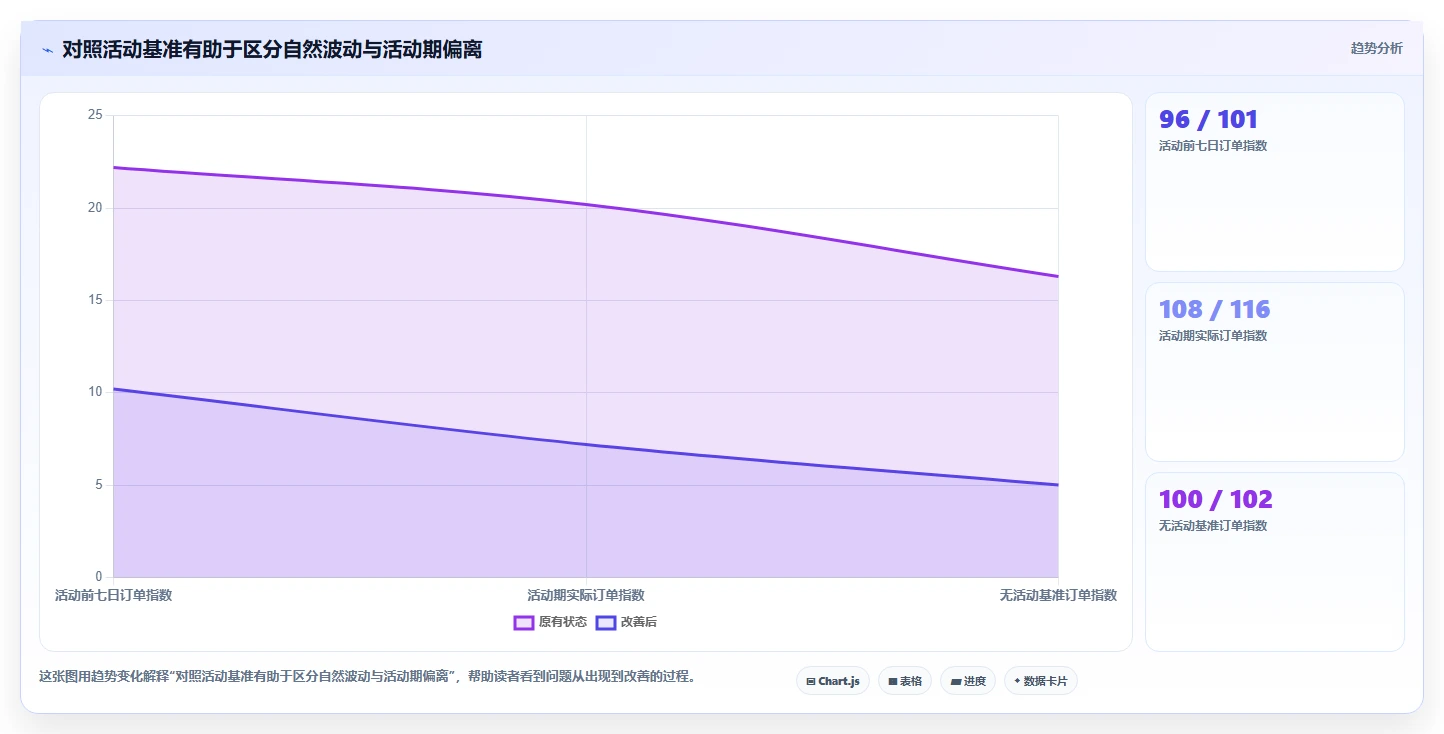Click the description text below the chart
The height and width of the screenshot is (734, 1444).
click(367, 676)
